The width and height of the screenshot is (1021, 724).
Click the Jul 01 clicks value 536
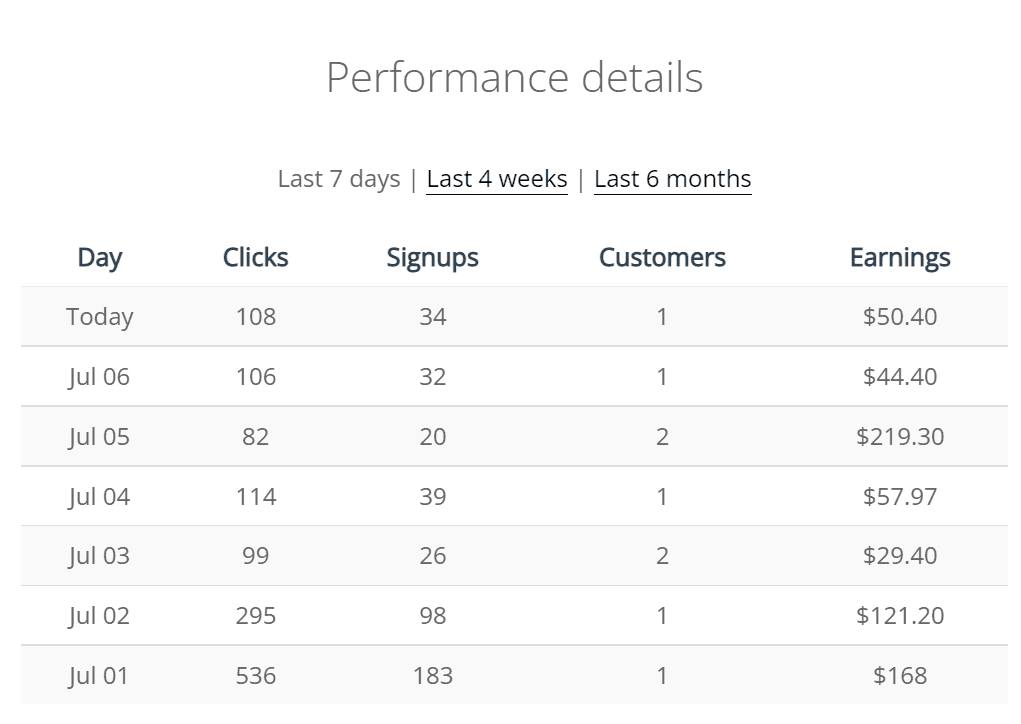point(255,676)
